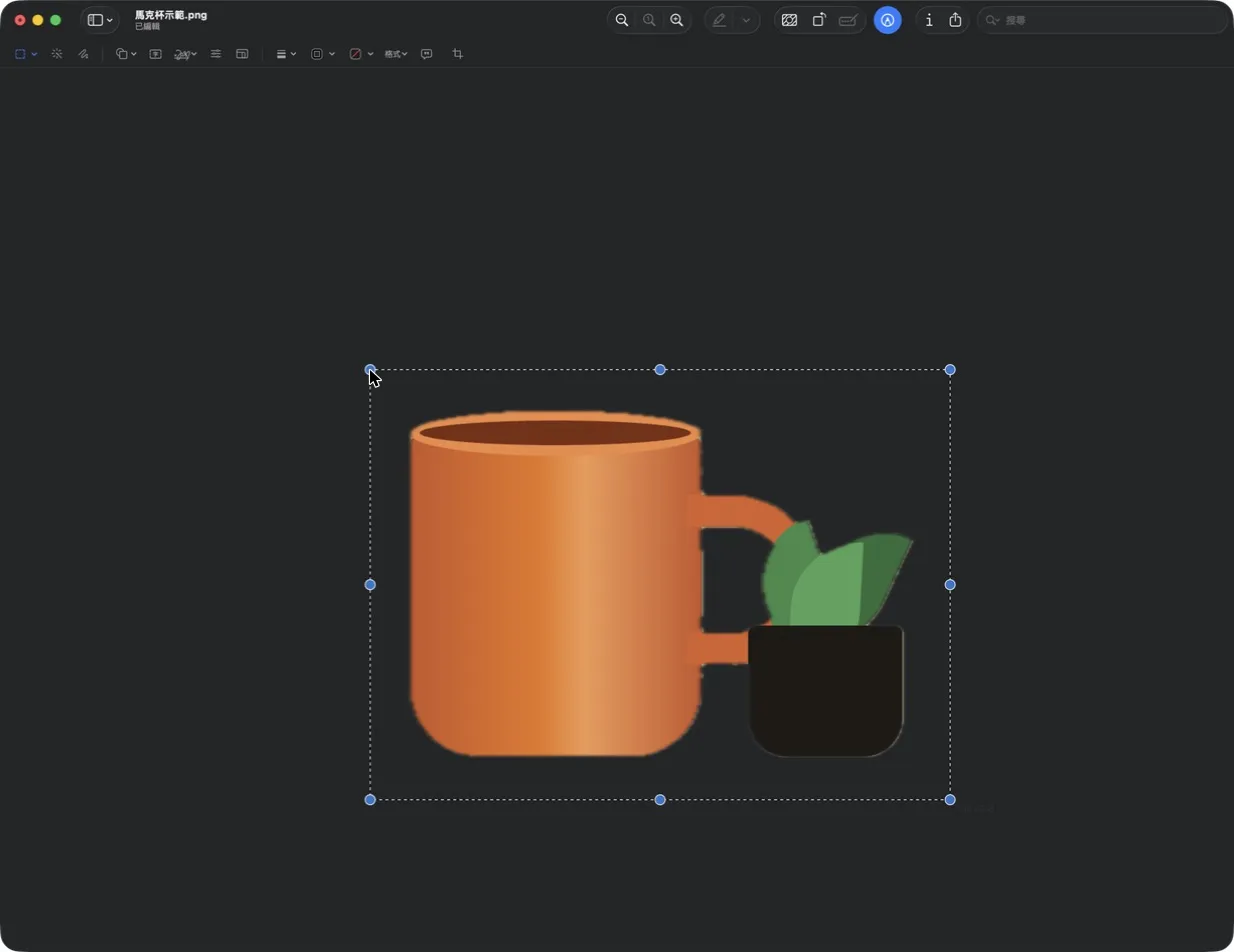The height and width of the screenshot is (952, 1234).
Task: Click the bottom-right corner selection handle
Action: click(x=950, y=800)
